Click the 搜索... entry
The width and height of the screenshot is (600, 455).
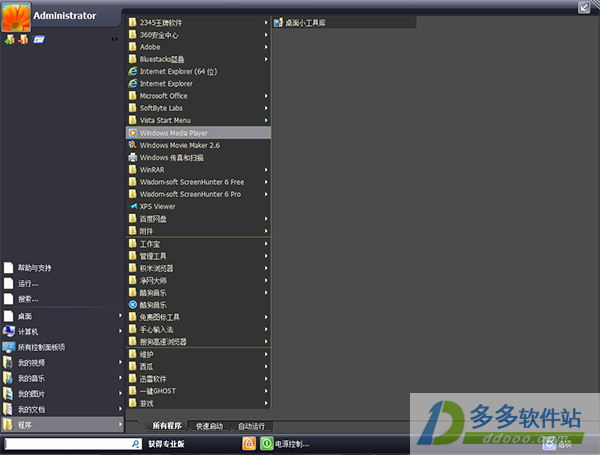(x=62, y=299)
